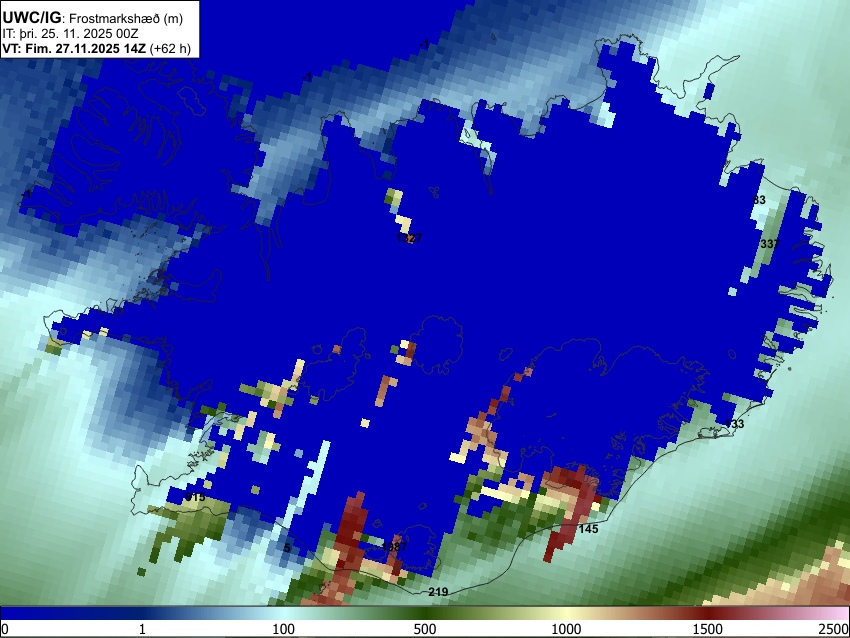The image size is (850, 638).
Task: Click the initial time "IT: þri. 25. 11. 2025 00Z"
Action: 70,34
